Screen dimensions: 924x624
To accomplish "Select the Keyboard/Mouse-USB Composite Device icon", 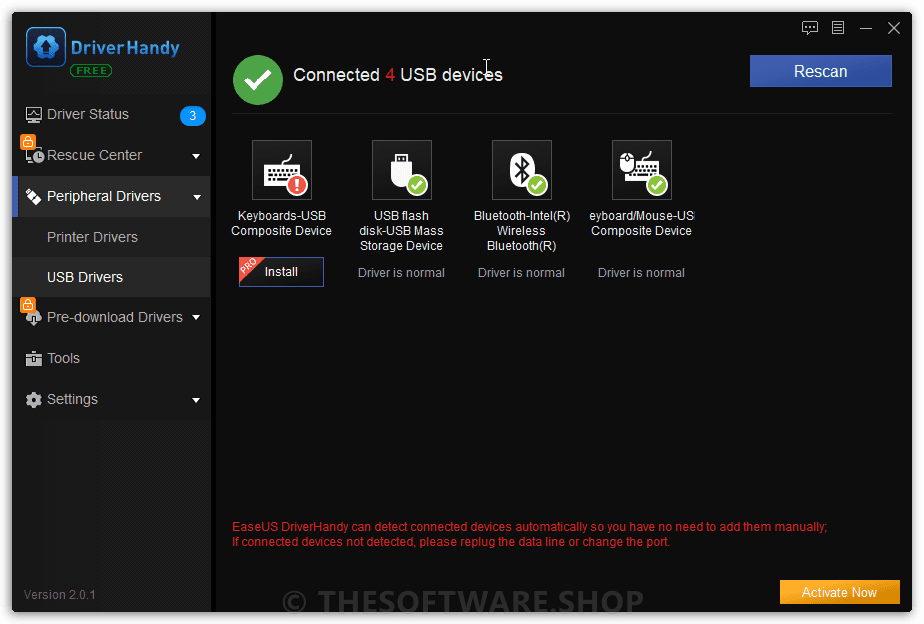I will click(x=642, y=170).
